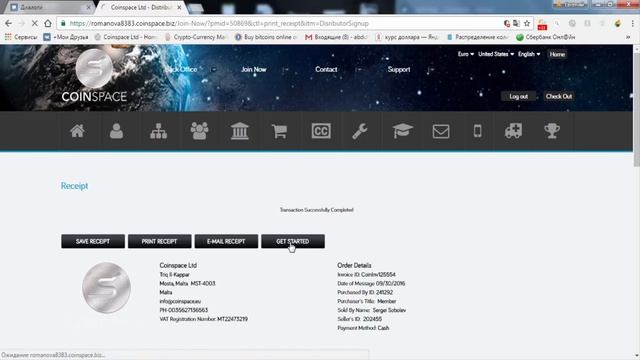Click the browser home button
The height and width of the screenshot is (360, 640).
pos(48,23)
